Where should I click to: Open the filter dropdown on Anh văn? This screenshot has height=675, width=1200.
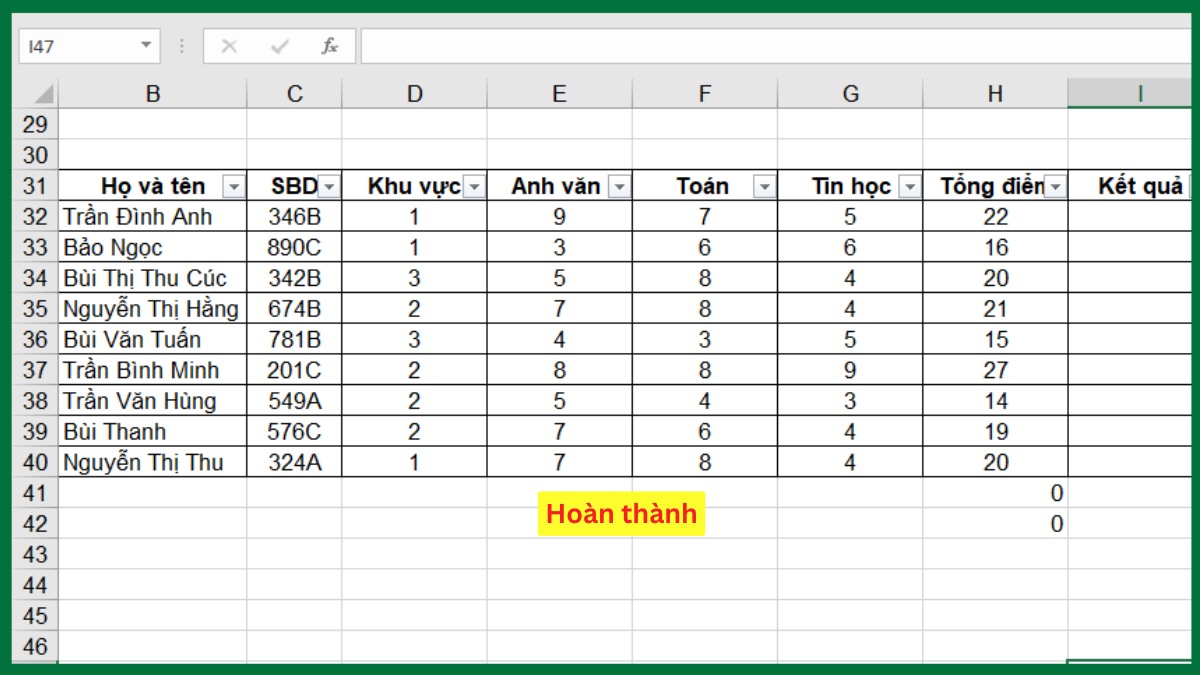(618, 186)
